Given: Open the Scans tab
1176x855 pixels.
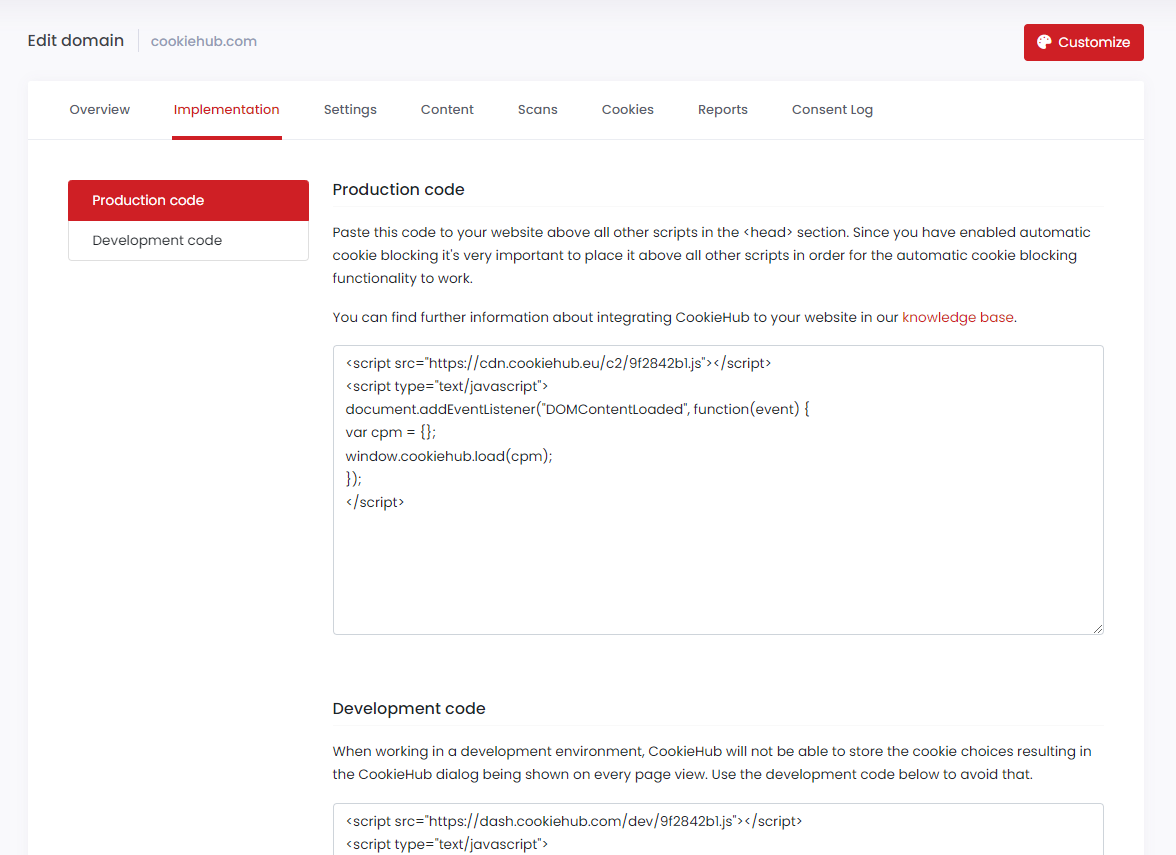Looking at the screenshot, I should (x=537, y=109).
